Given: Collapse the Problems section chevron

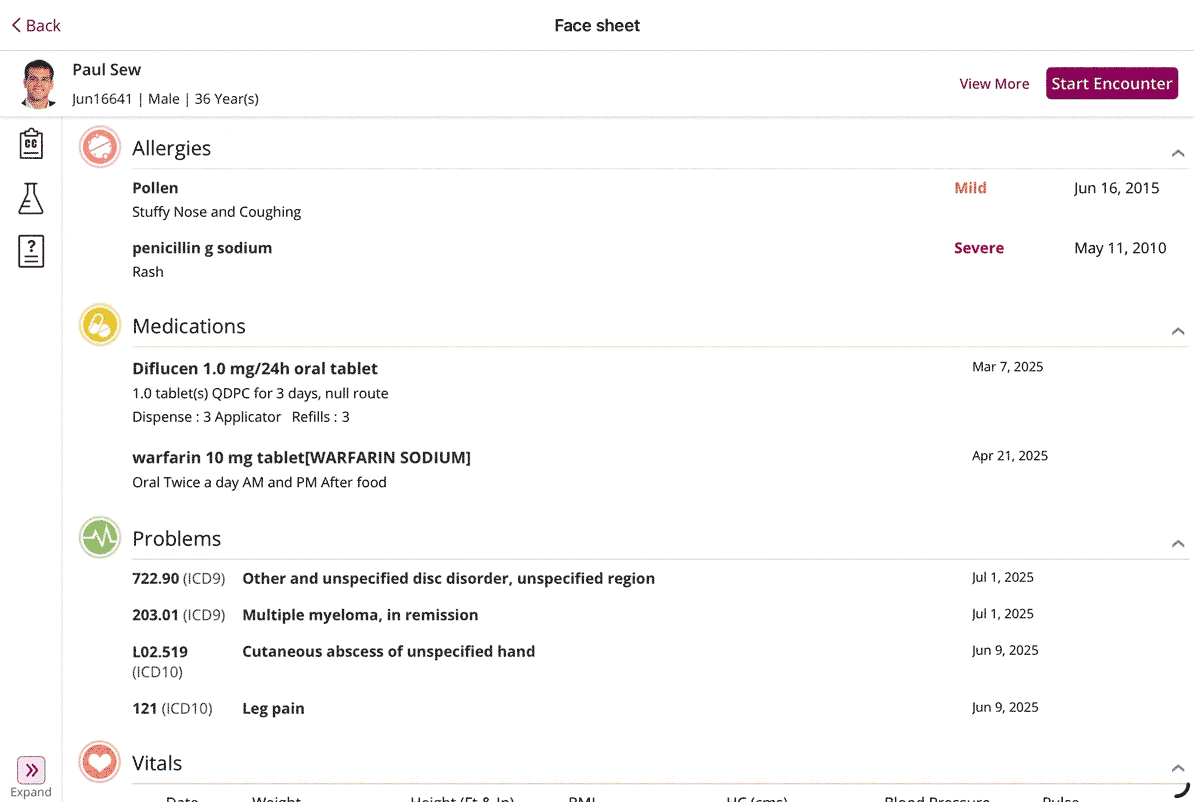Looking at the screenshot, I should tap(1178, 544).
